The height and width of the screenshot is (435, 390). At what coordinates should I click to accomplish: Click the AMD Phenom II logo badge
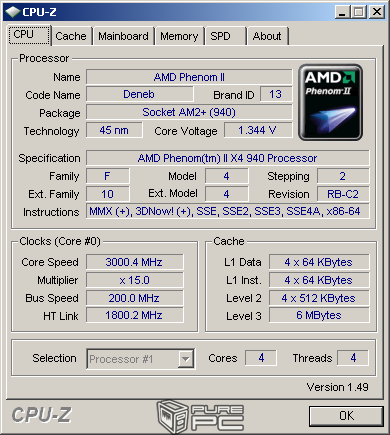pyautogui.click(x=330, y=102)
